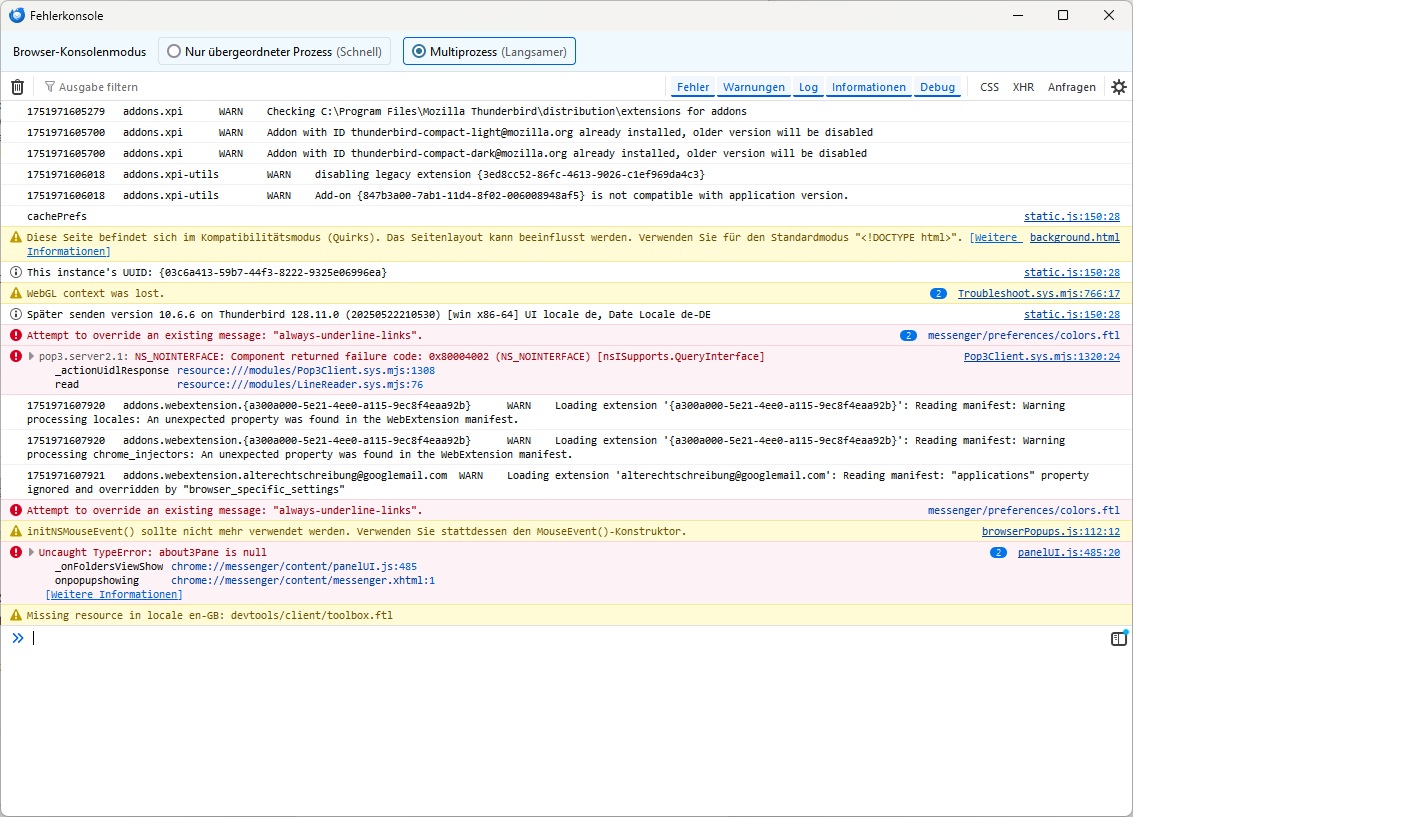Open Weitere Informationen link under TypeError
This screenshot has width=1419, height=817.
(114, 594)
